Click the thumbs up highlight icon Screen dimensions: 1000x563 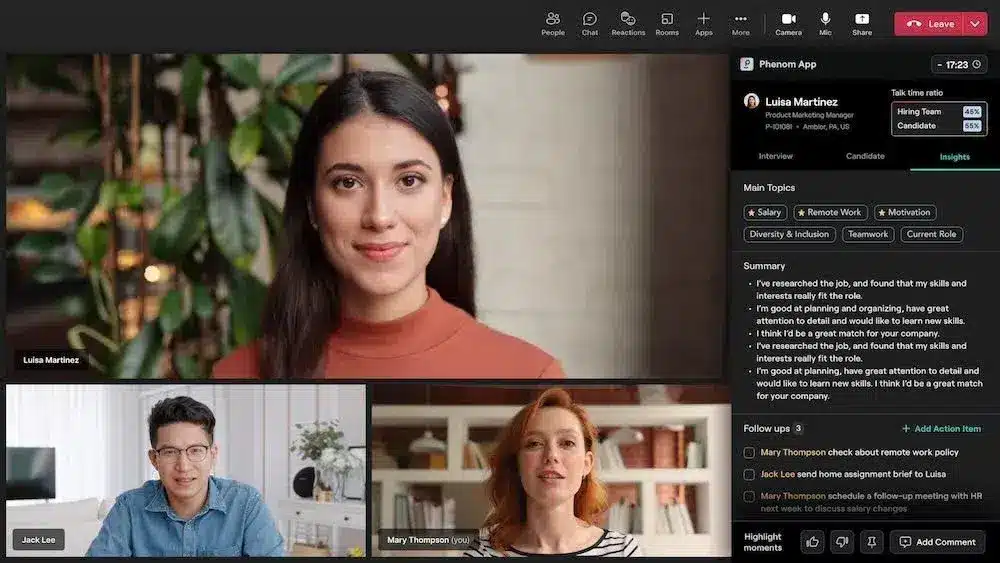tap(812, 542)
